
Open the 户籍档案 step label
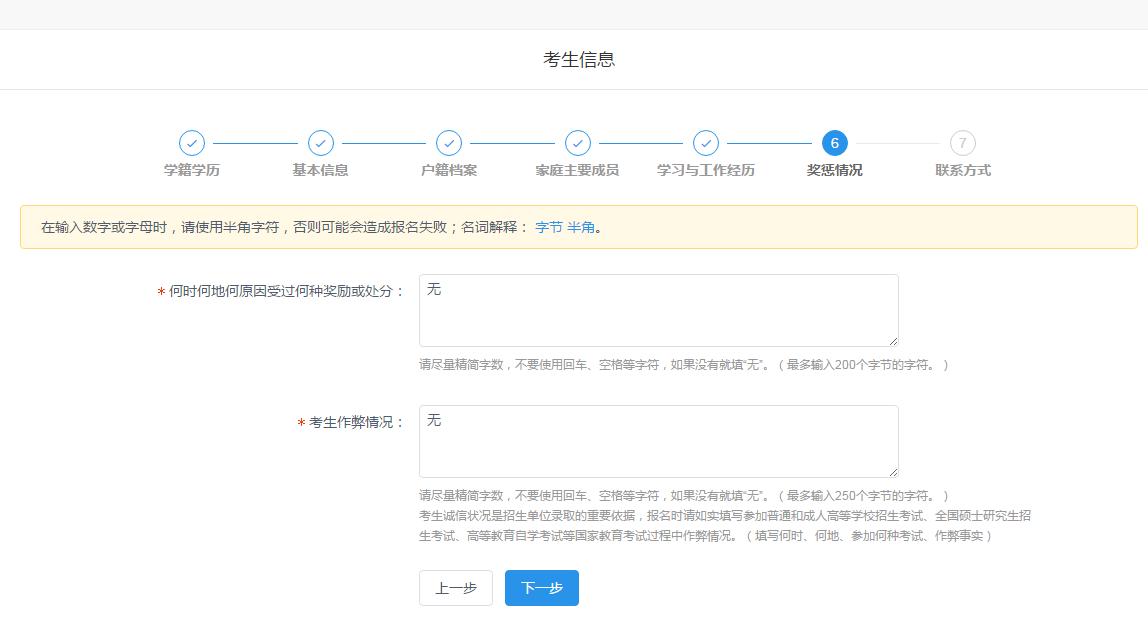point(449,170)
